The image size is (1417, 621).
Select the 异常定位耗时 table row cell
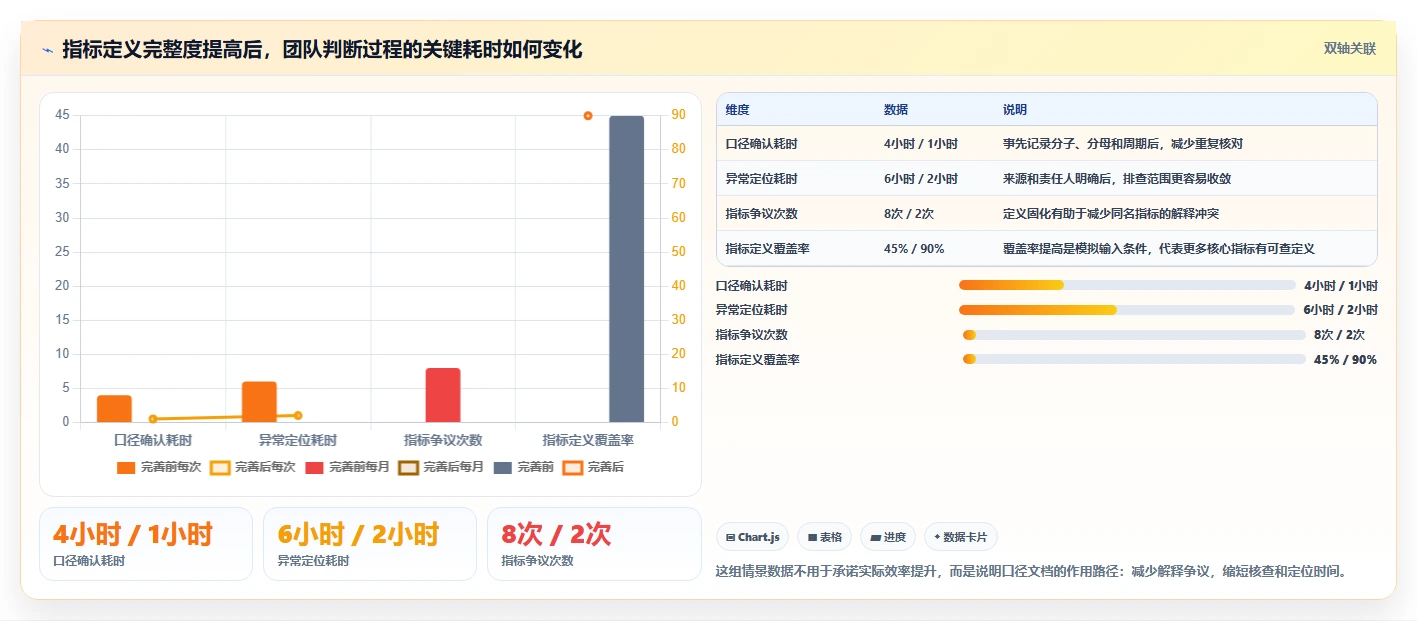(x=762, y=179)
